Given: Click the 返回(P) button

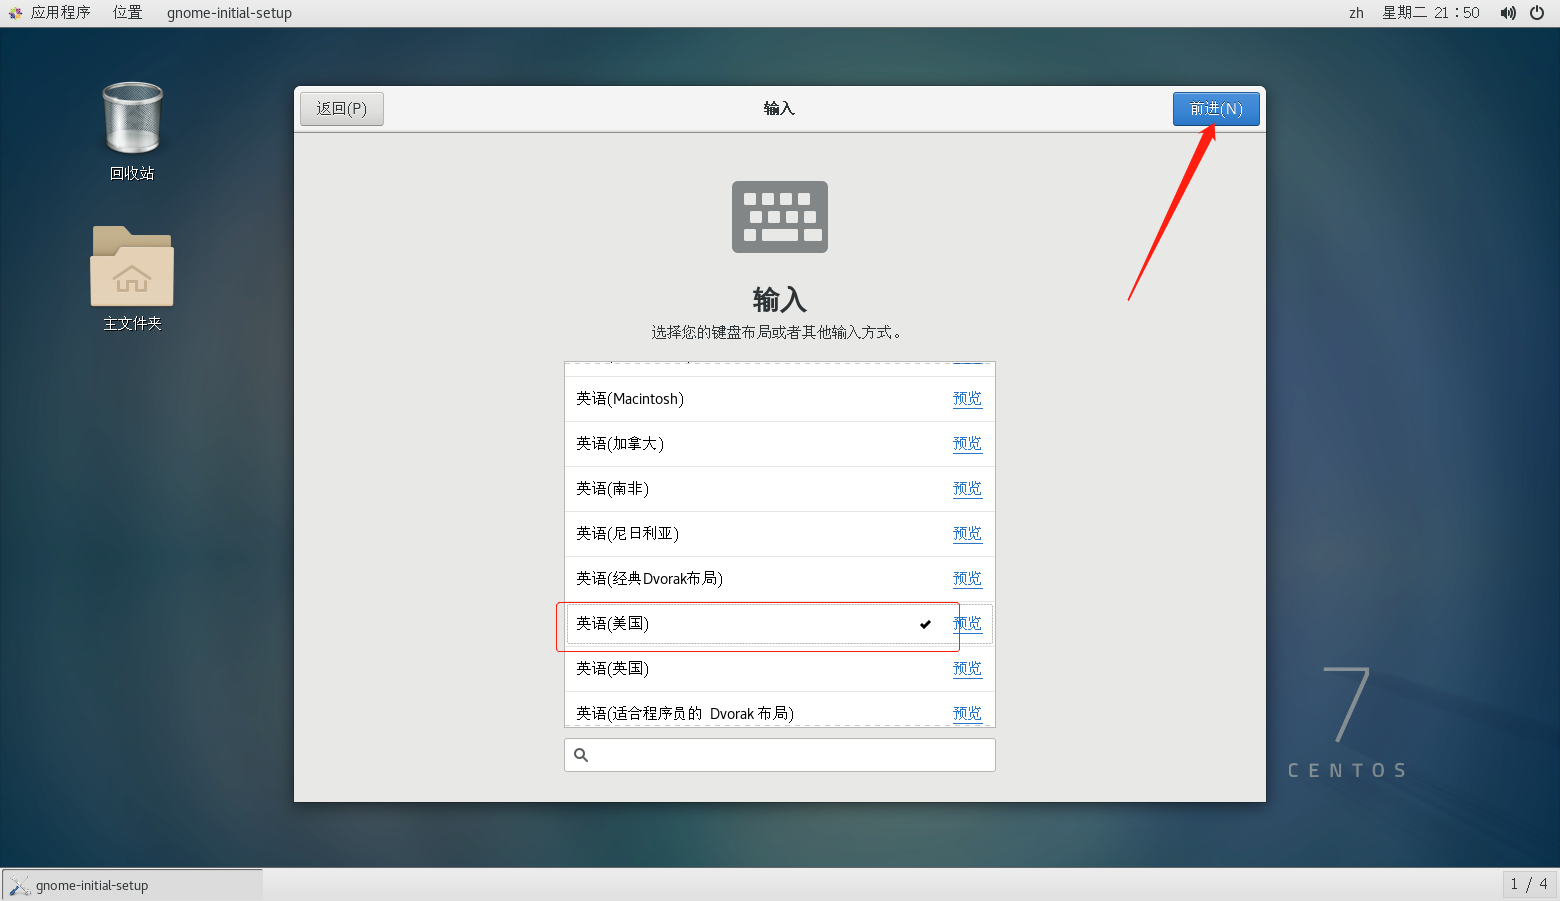Looking at the screenshot, I should tap(342, 109).
